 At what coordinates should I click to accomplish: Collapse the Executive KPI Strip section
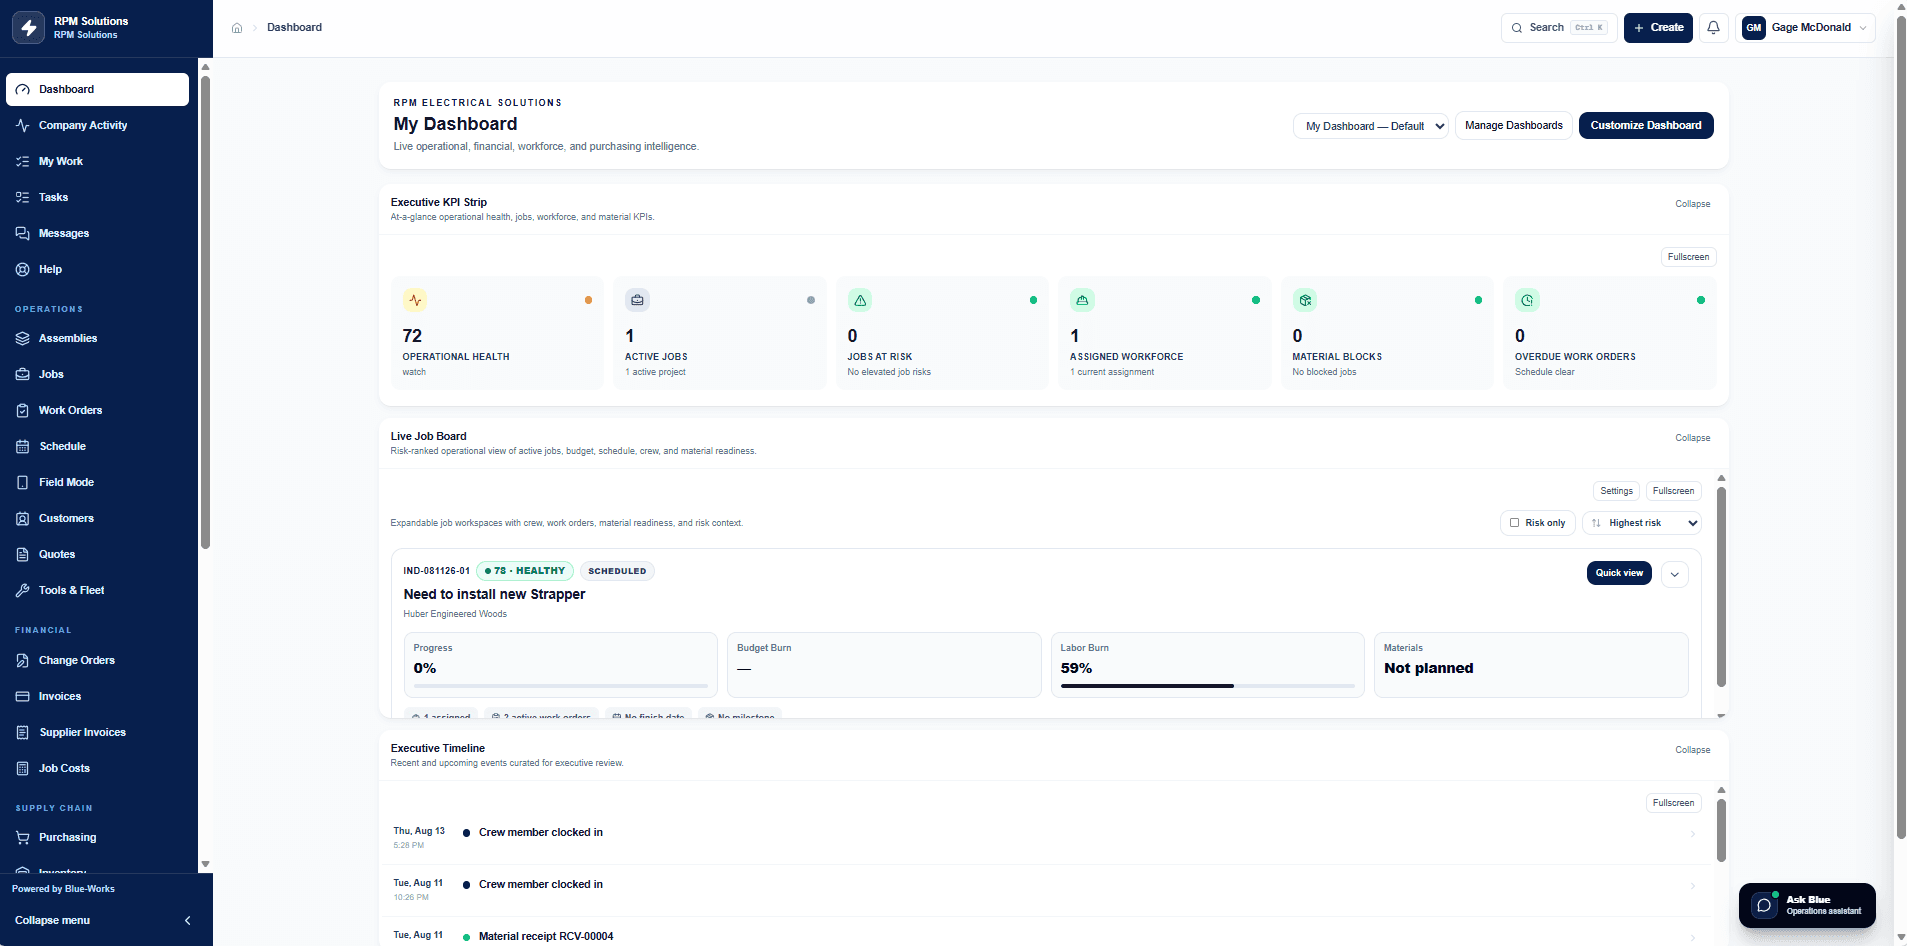coord(1693,204)
